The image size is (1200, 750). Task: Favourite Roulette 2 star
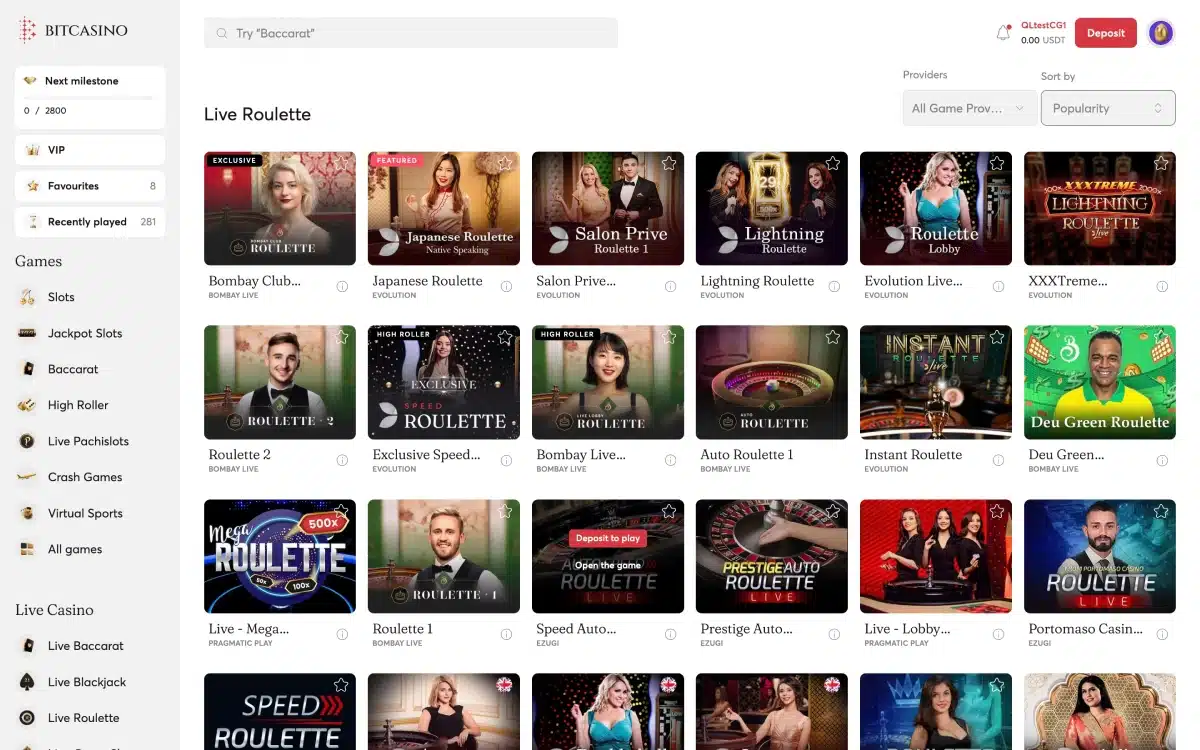(341, 338)
